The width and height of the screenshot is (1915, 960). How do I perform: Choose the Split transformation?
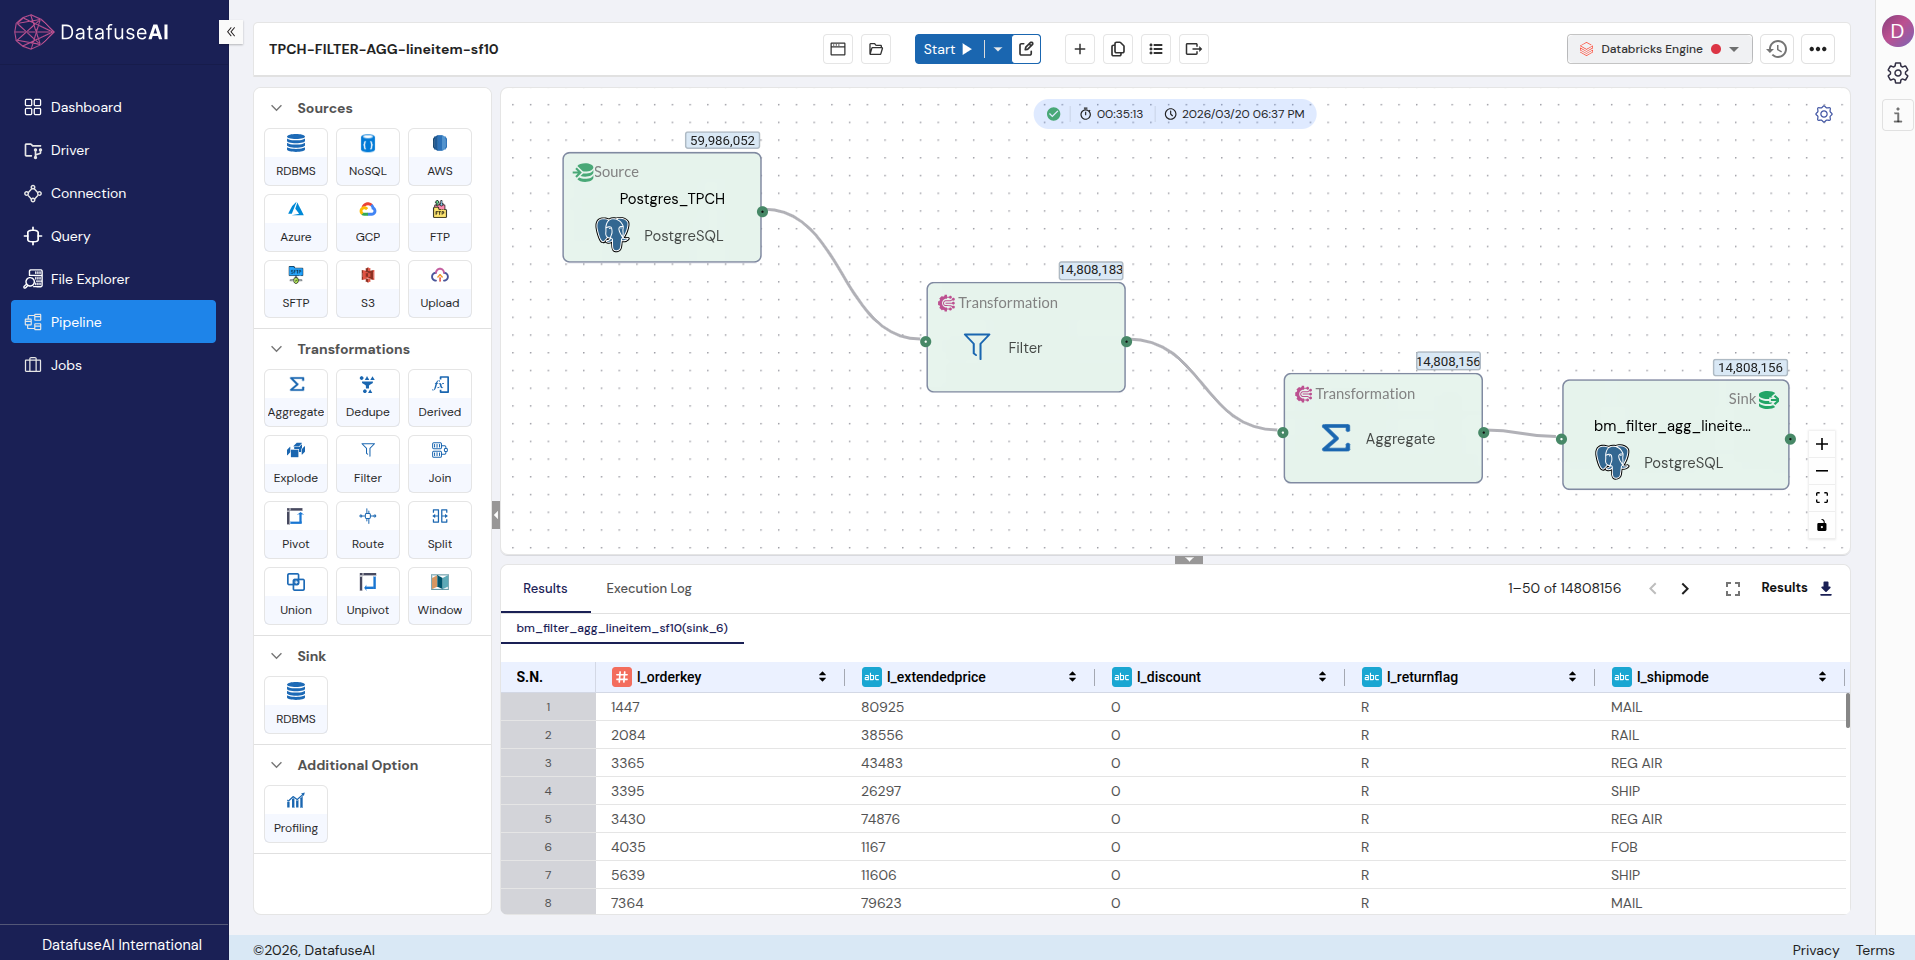coord(440,529)
